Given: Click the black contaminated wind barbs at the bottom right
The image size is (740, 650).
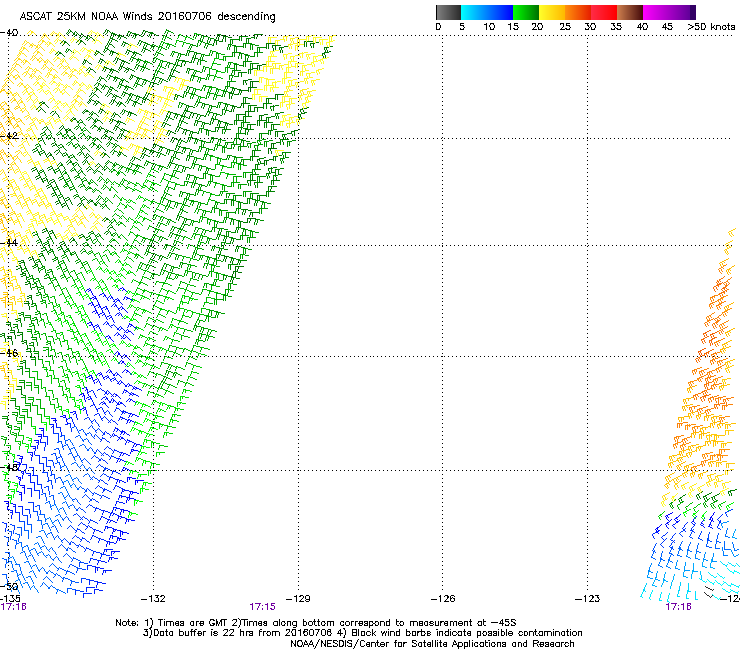Looking at the screenshot, I should point(709,592).
